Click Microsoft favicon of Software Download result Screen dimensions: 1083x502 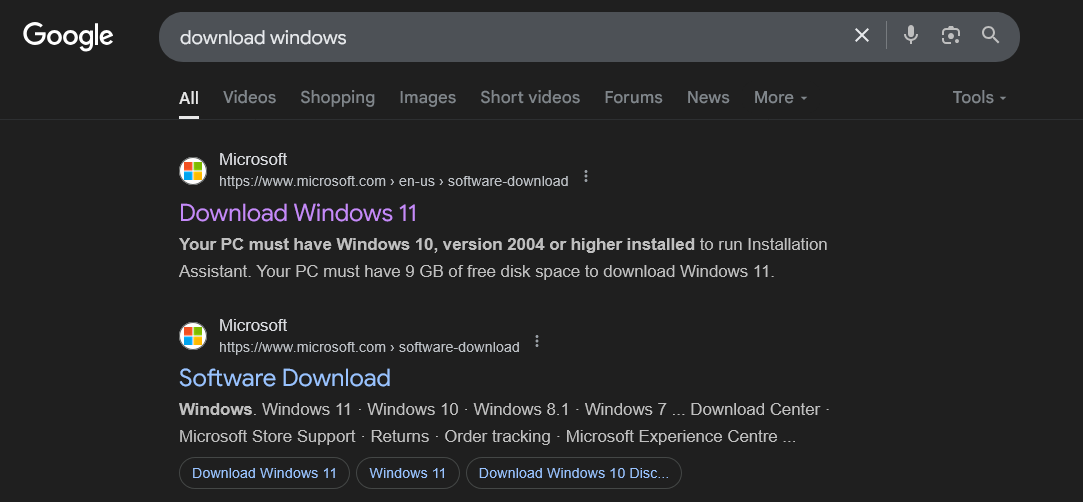click(x=193, y=336)
